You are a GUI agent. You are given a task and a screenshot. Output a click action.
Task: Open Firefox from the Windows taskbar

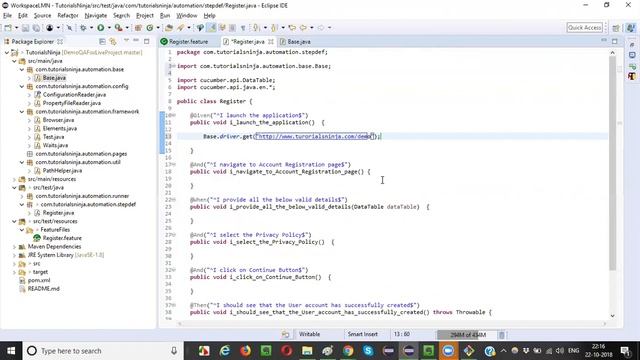(x=245, y=351)
